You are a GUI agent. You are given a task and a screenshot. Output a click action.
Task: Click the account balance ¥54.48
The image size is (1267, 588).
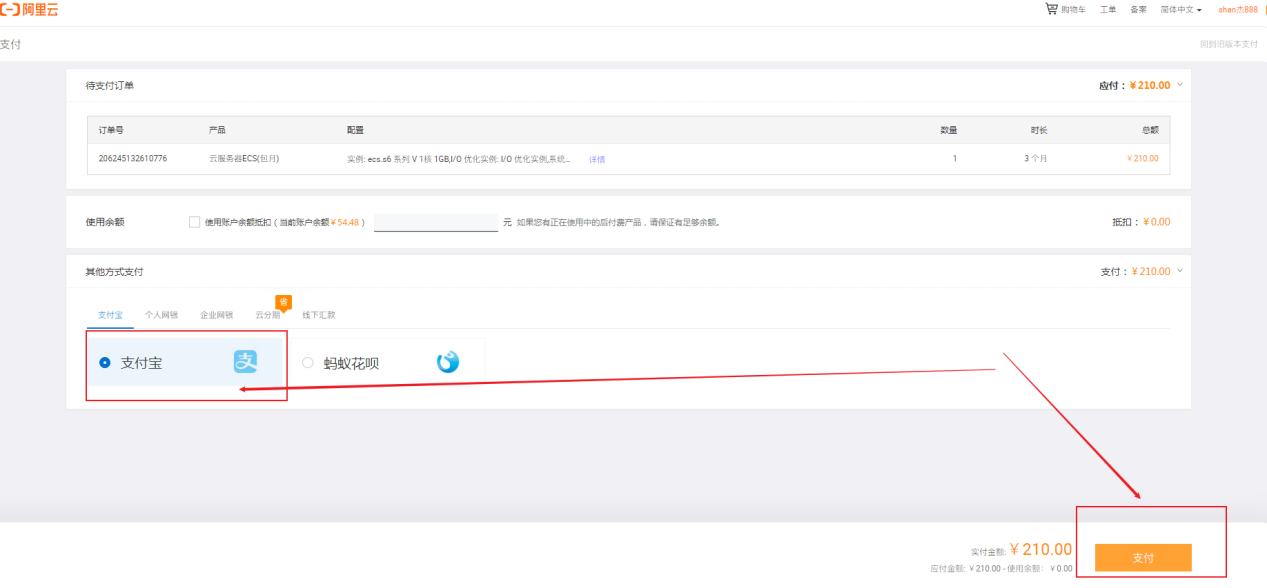[347, 222]
